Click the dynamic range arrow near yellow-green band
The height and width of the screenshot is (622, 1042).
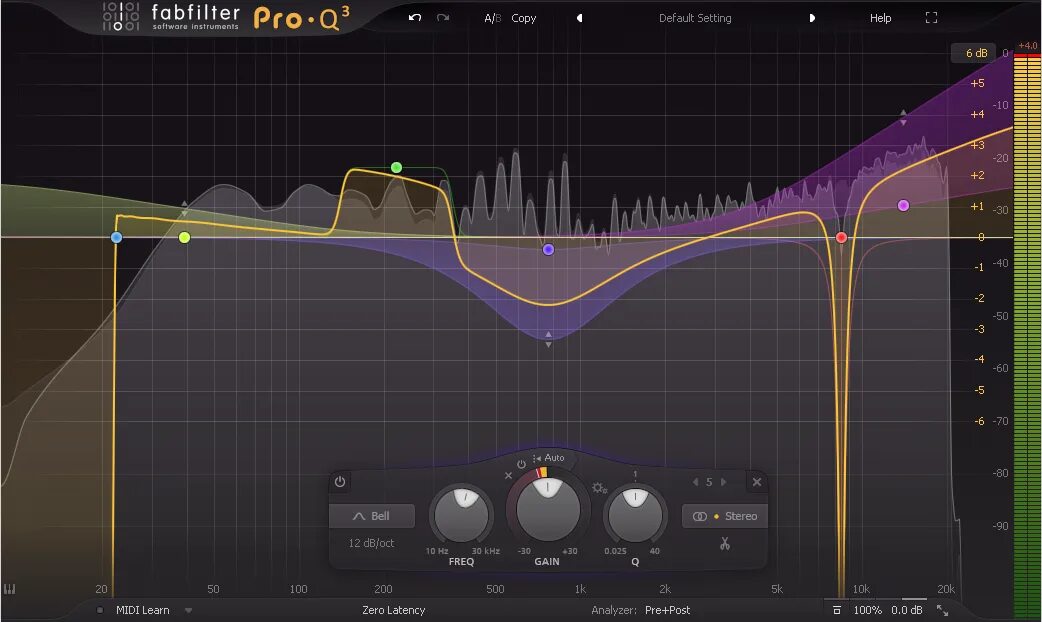click(185, 208)
